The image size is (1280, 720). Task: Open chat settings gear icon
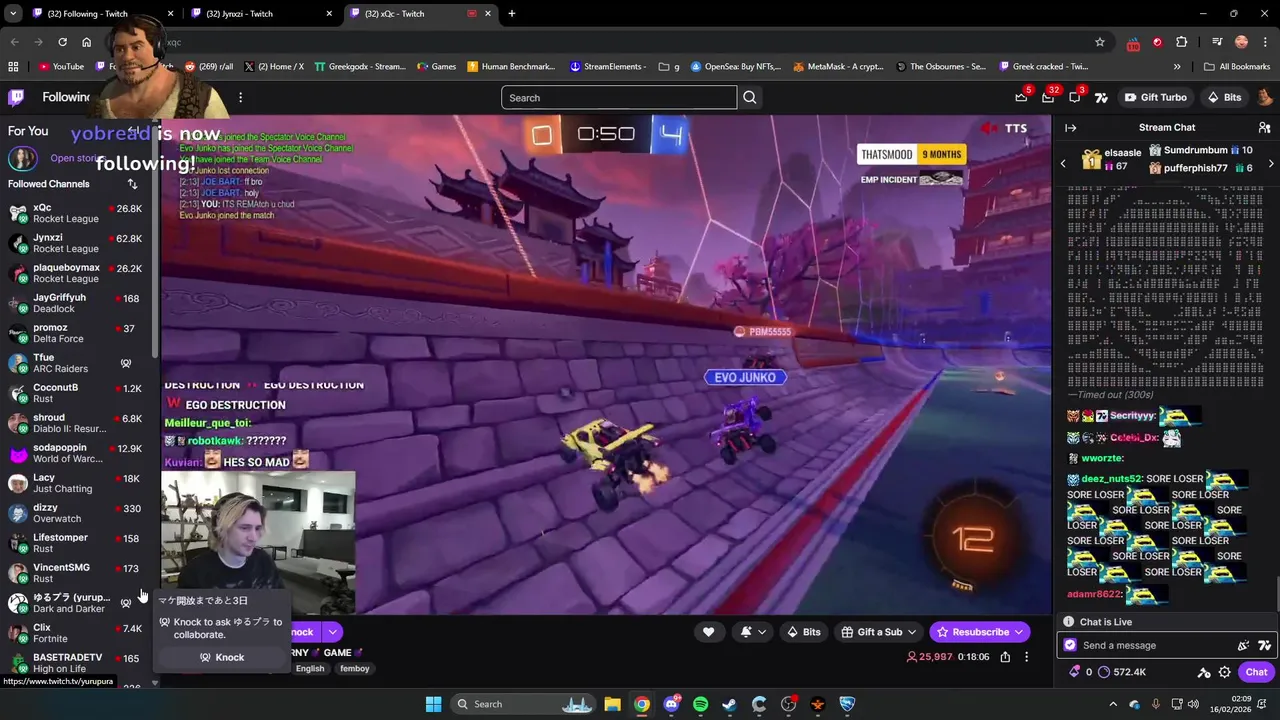1224,672
